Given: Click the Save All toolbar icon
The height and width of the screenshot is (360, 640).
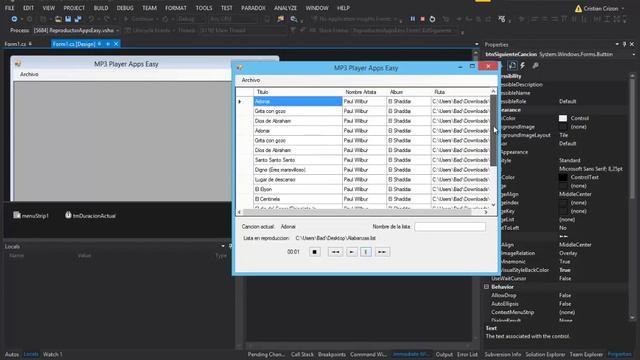Looking at the screenshot, I should 78,19.
